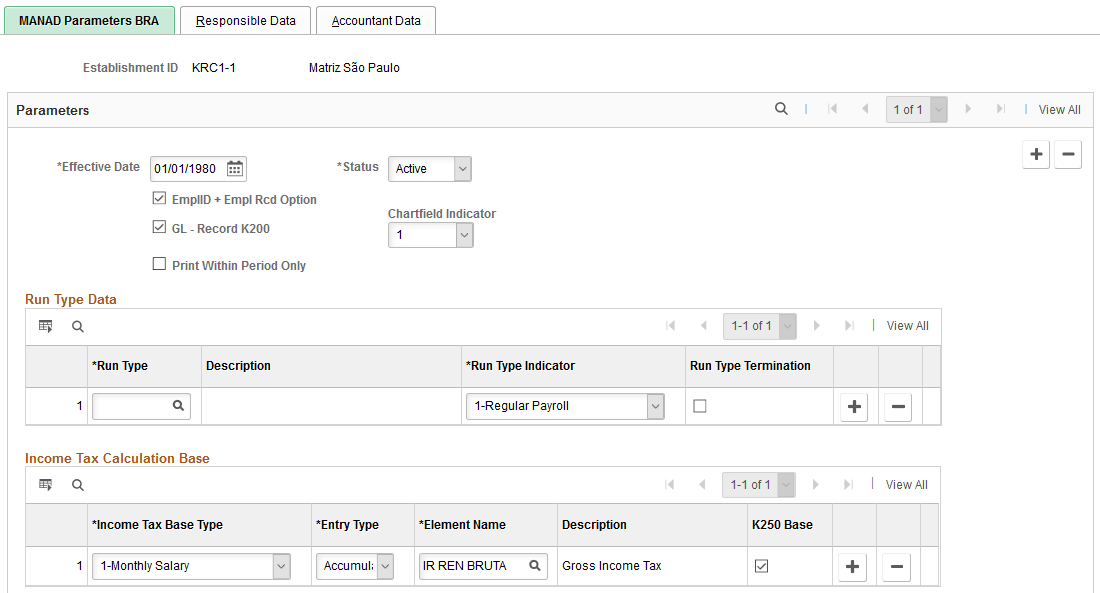Click the find icon in the Run Type Data grid

tap(78, 325)
